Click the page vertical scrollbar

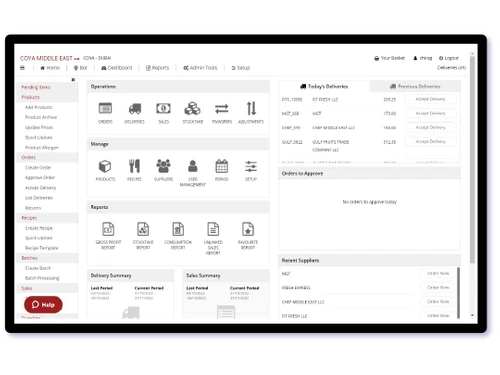pos(472,160)
